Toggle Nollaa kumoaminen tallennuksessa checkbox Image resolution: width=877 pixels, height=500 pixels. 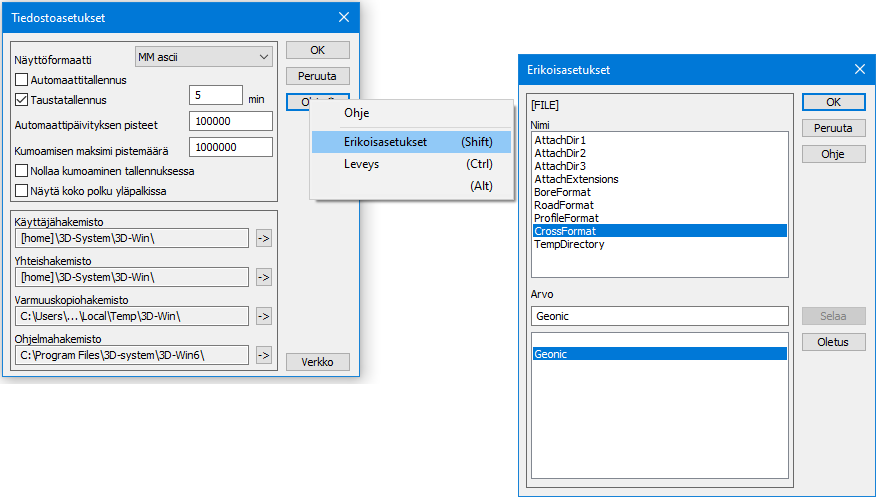pyautogui.click(x=22, y=171)
